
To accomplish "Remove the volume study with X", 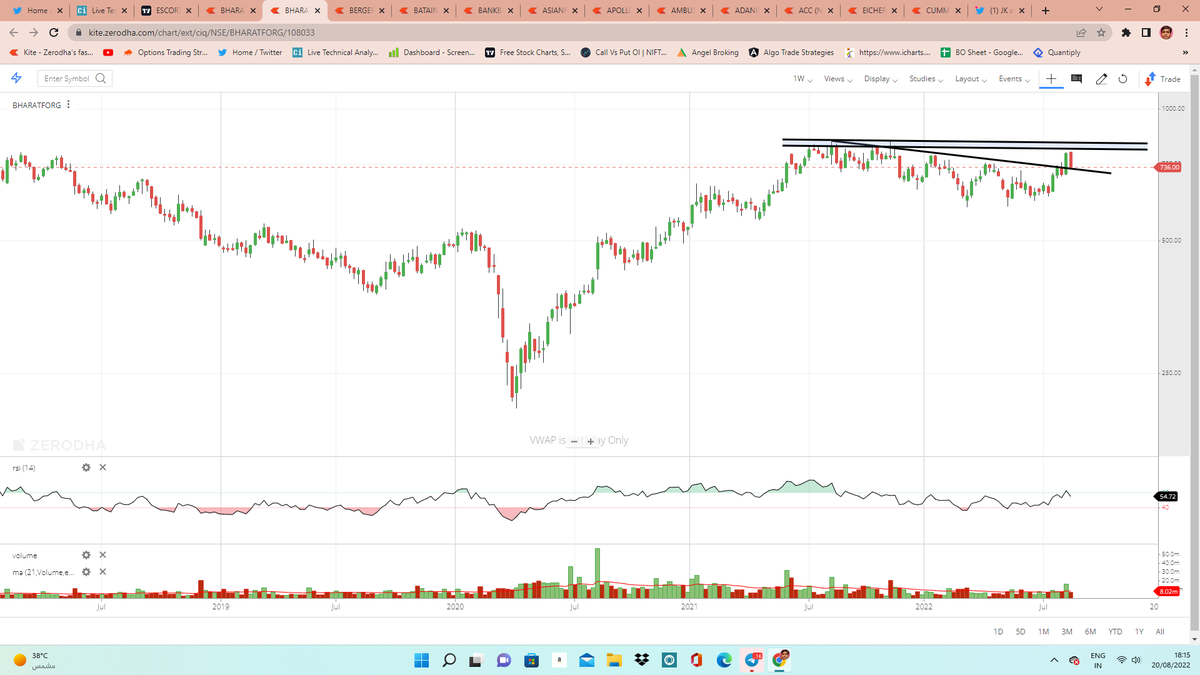I will tap(103, 555).
